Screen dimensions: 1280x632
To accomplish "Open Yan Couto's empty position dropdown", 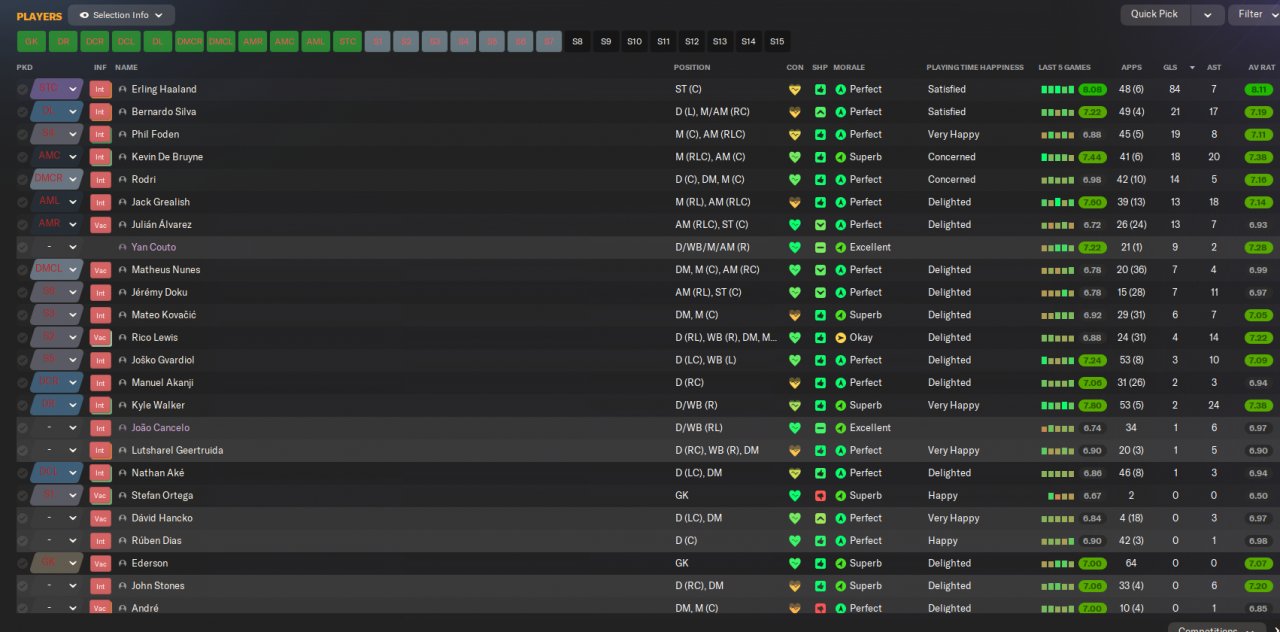I will [x=57, y=247].
